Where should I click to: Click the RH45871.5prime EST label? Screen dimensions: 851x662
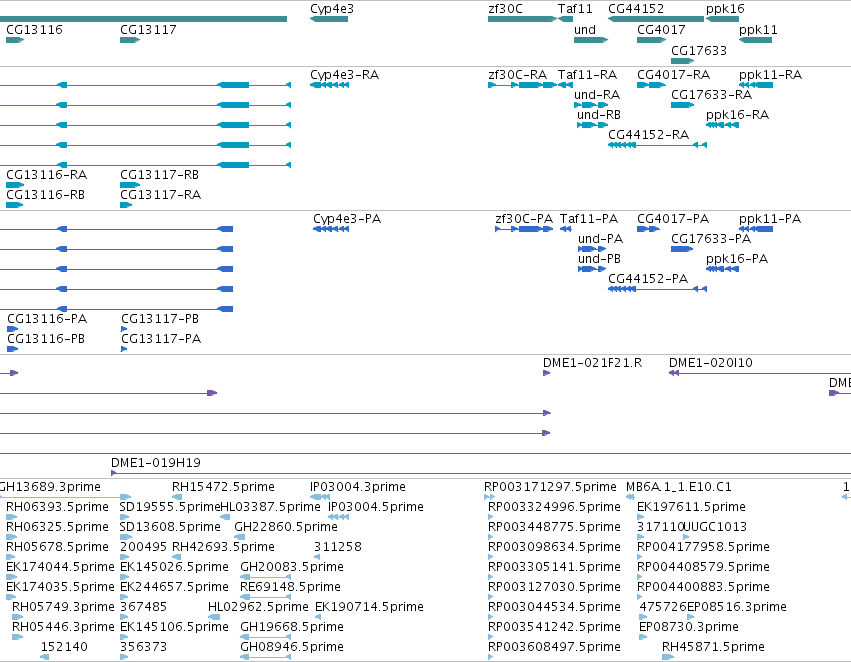coord(713,647)
